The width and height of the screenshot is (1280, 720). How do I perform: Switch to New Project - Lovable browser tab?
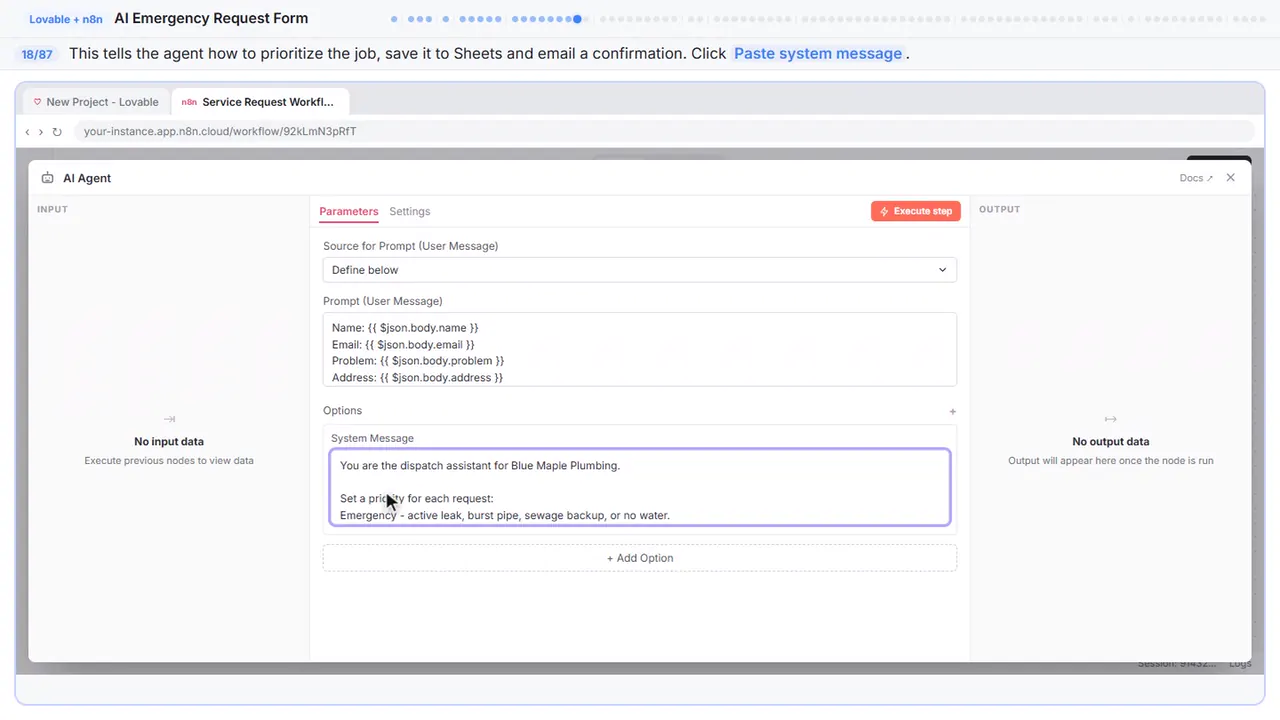tap(96, 102)
